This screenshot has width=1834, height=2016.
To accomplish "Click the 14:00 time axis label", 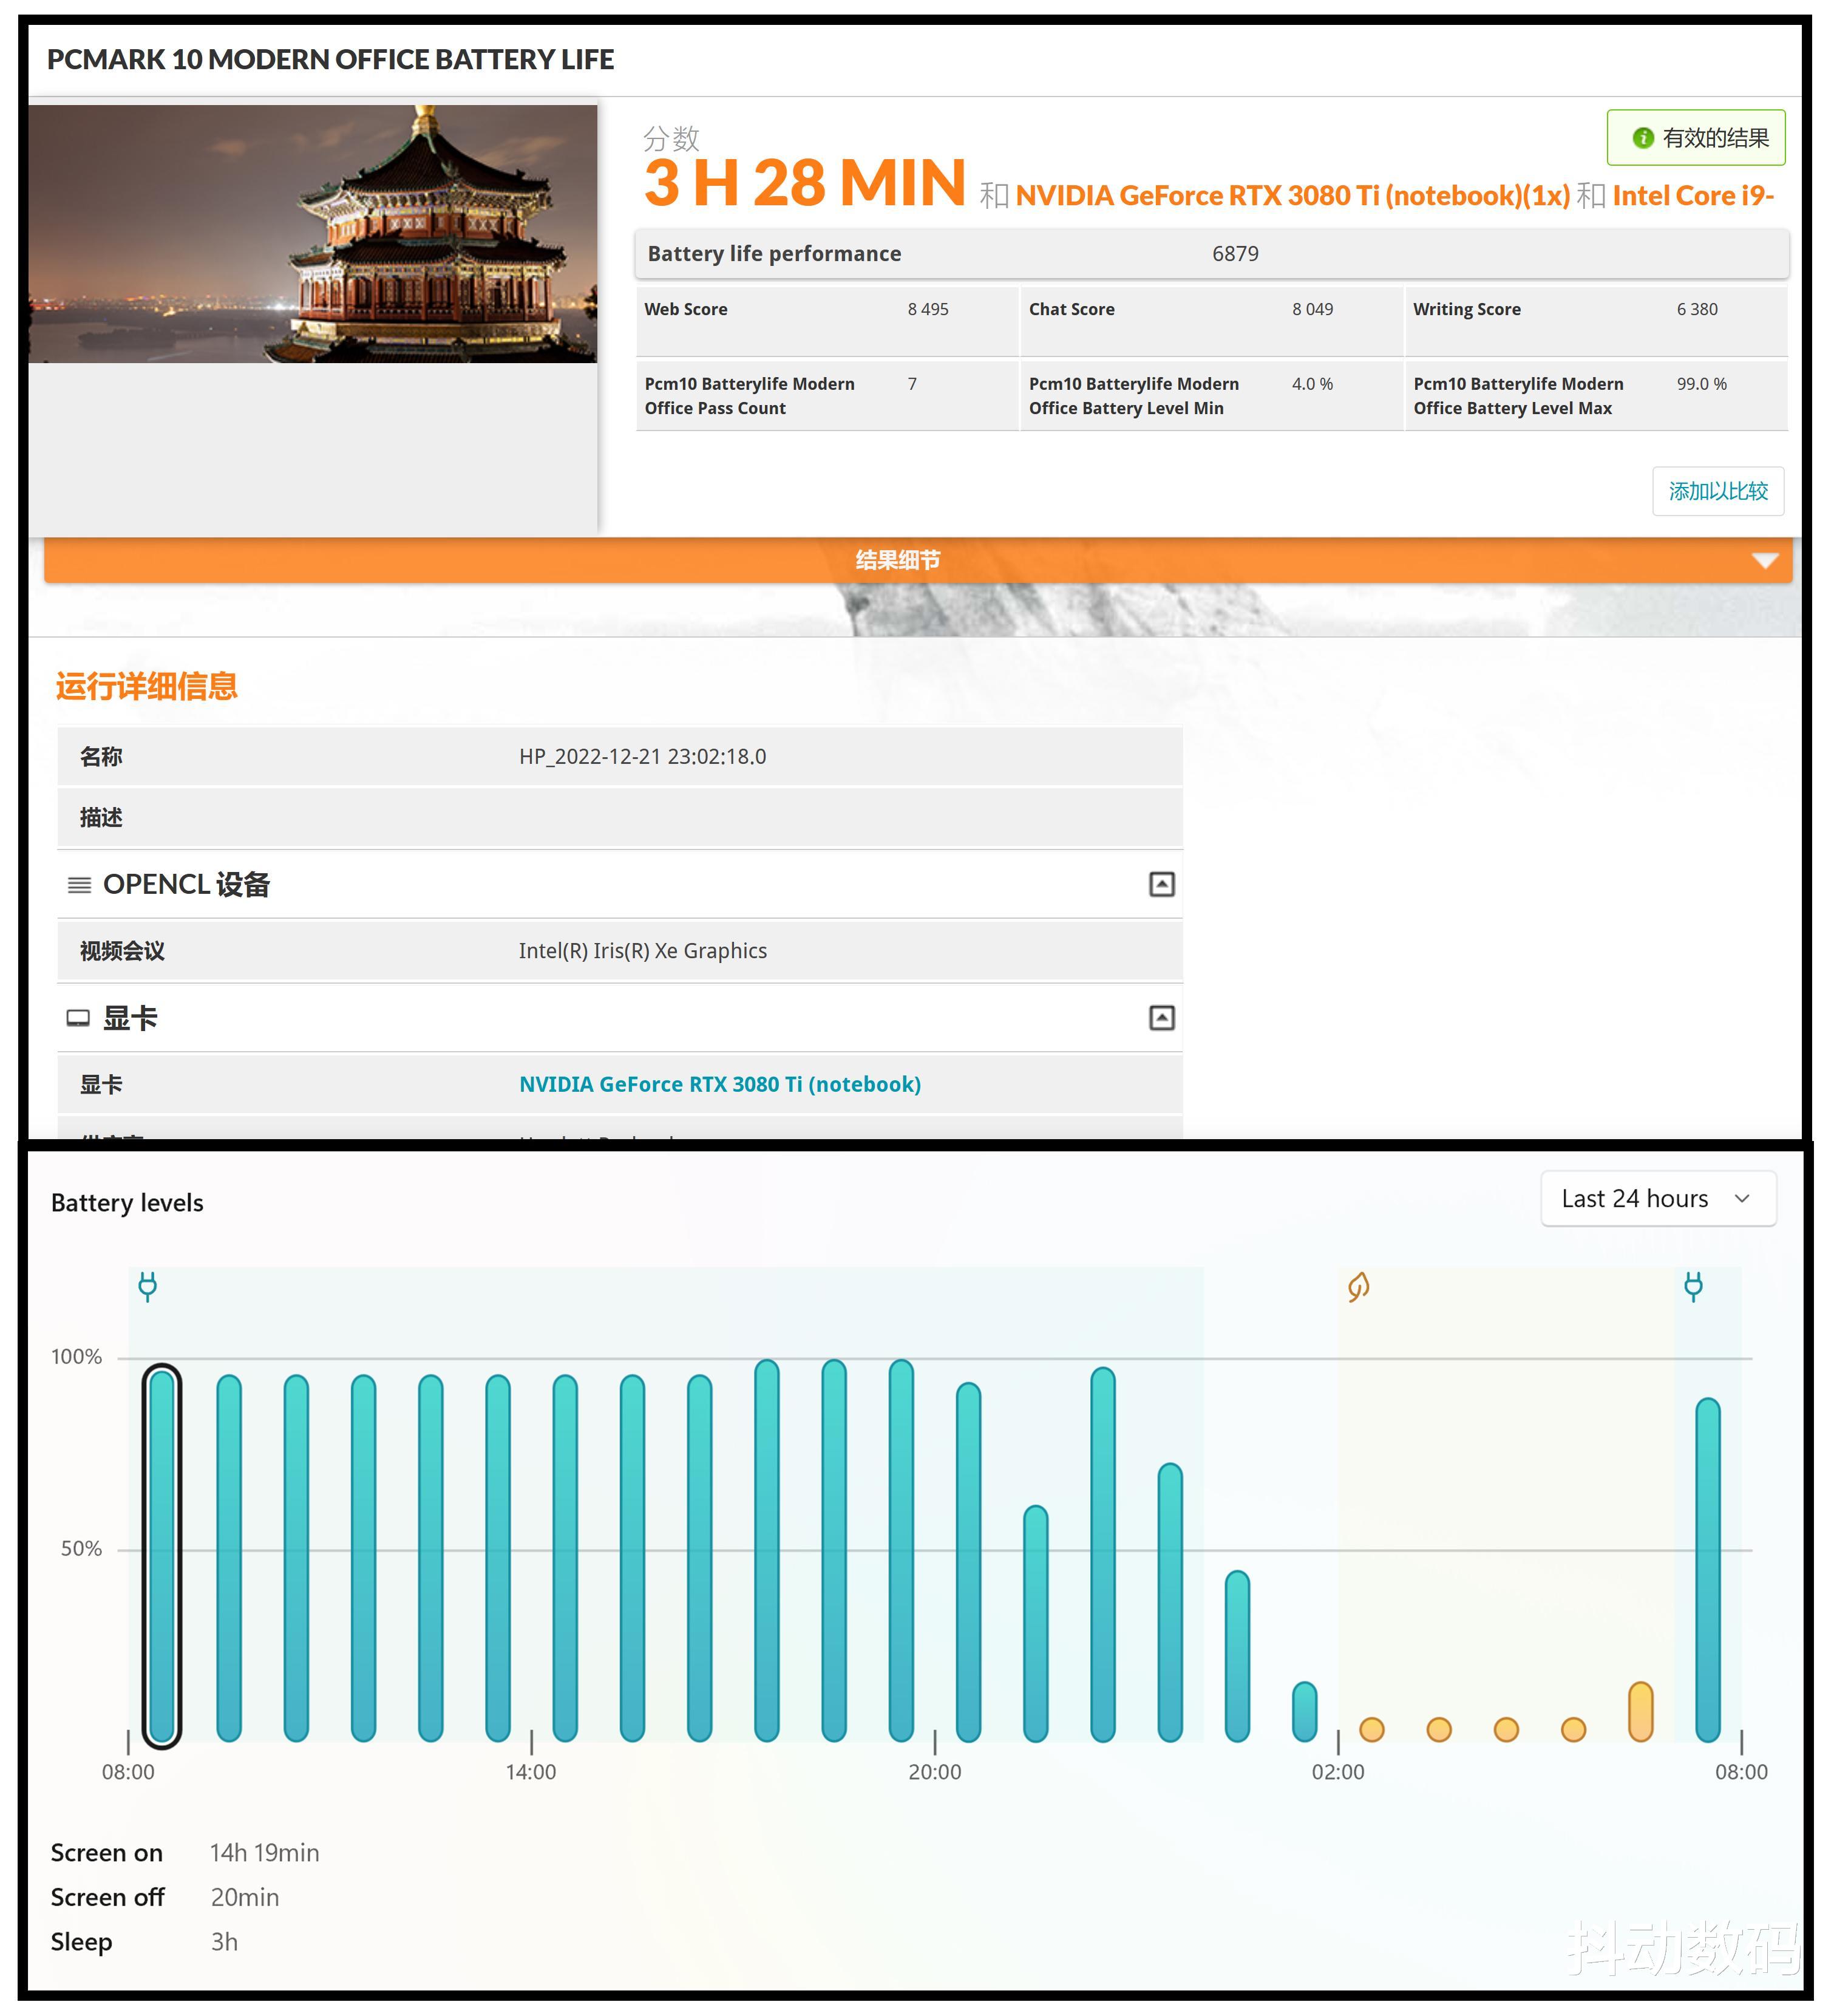I will click(531, 1772).
